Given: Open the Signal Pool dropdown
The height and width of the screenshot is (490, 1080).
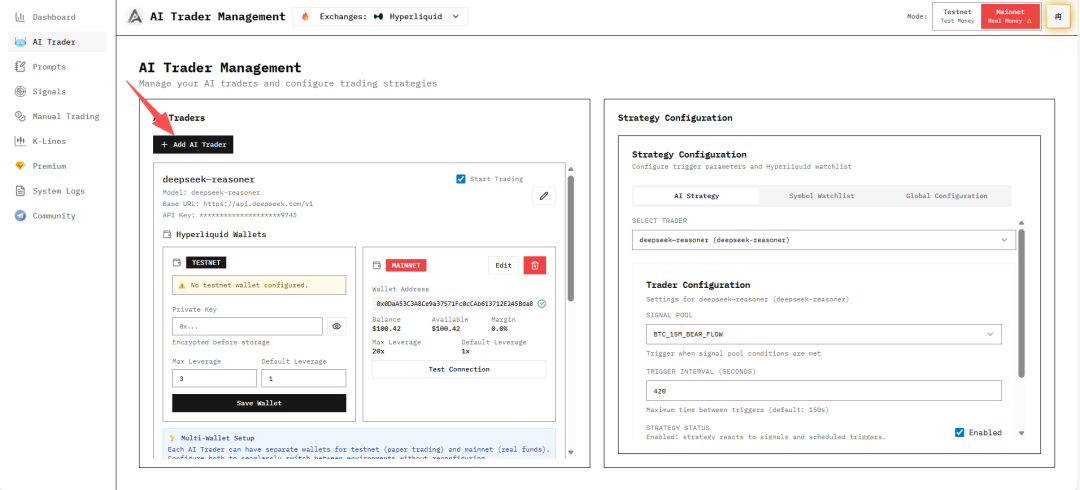Looking at the screenshot, I should point(823,334).
